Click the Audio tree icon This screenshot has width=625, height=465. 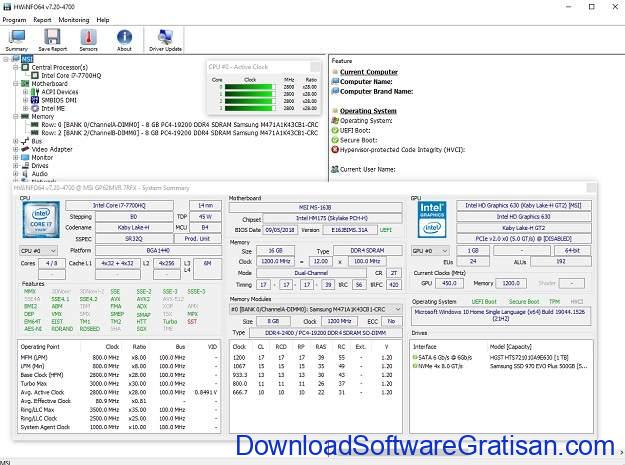(25, 174)
